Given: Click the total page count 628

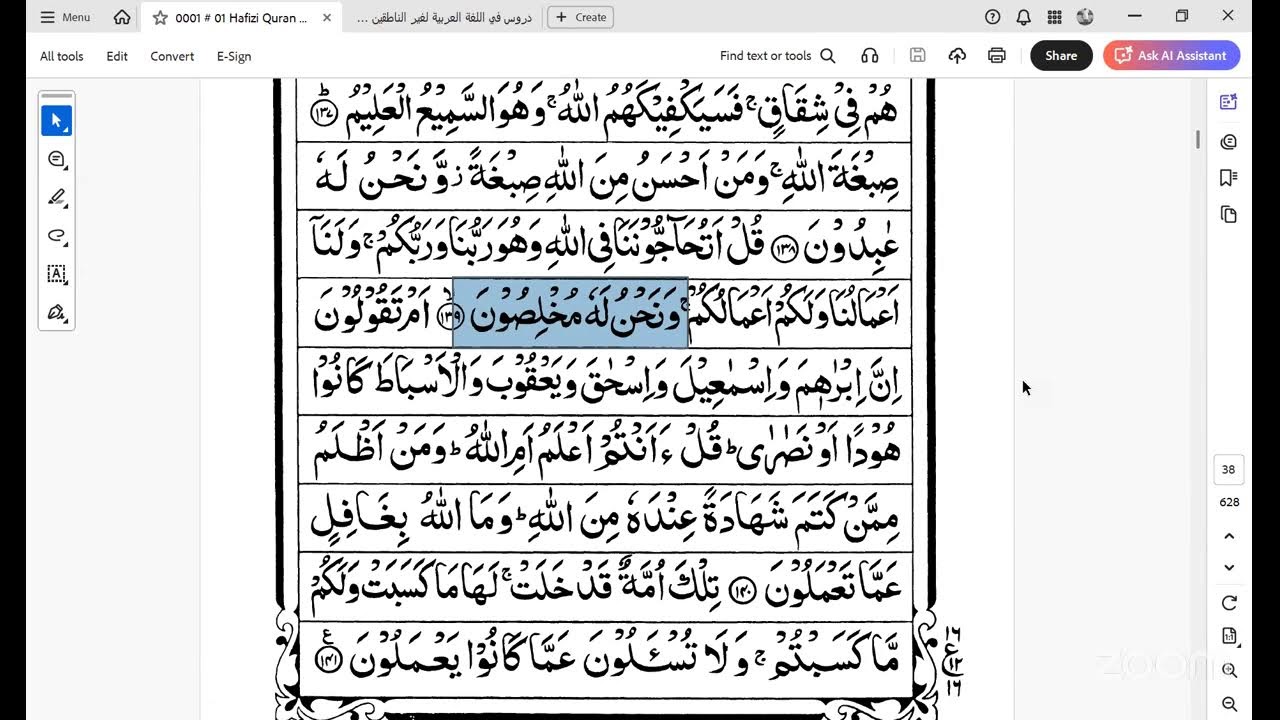Looking at the screenshot, I should (1229, 502).
